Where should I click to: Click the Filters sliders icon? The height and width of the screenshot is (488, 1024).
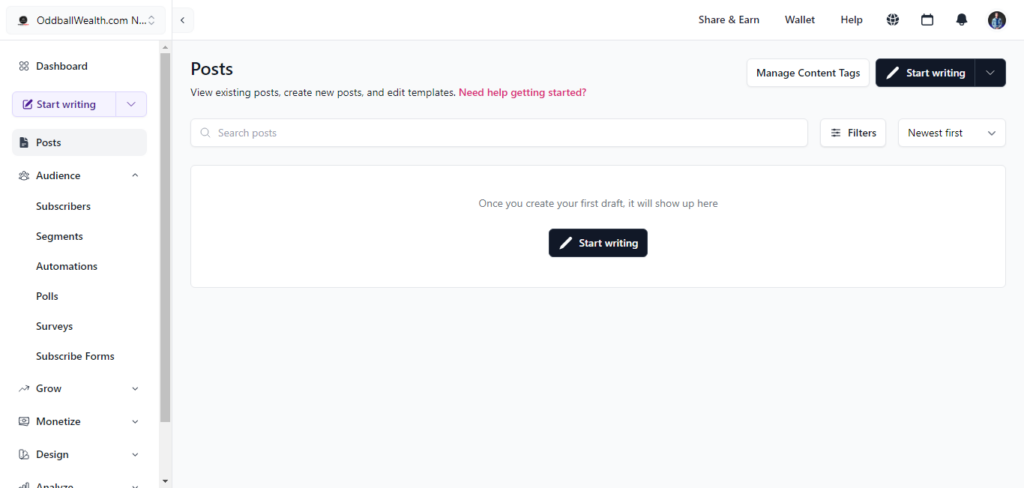coord(836,133)
